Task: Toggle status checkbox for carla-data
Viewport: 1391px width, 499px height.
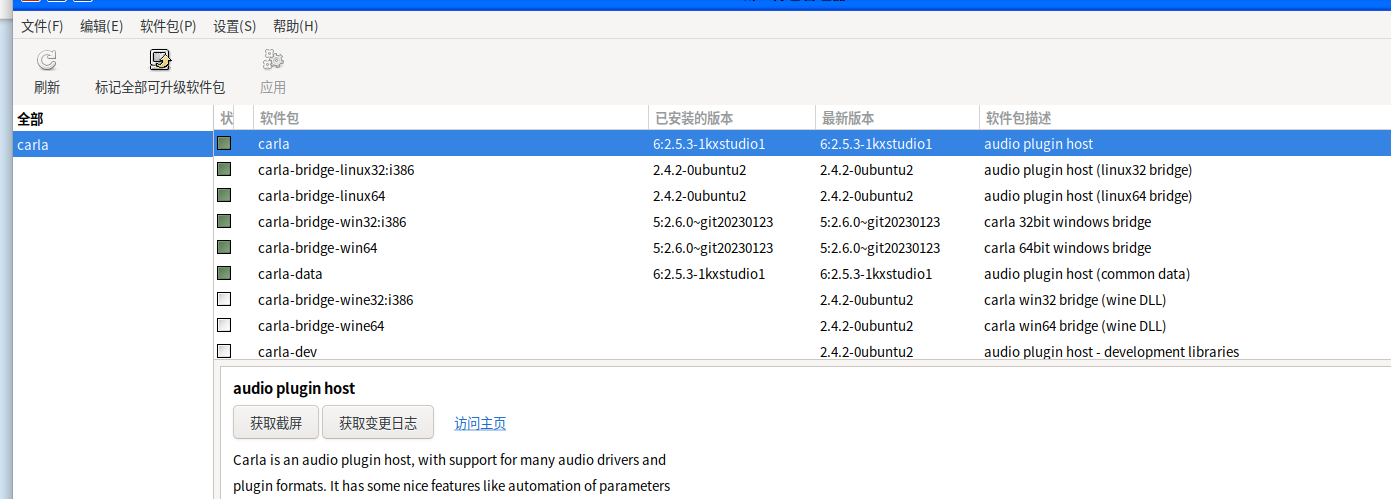Action: point(224,273)
